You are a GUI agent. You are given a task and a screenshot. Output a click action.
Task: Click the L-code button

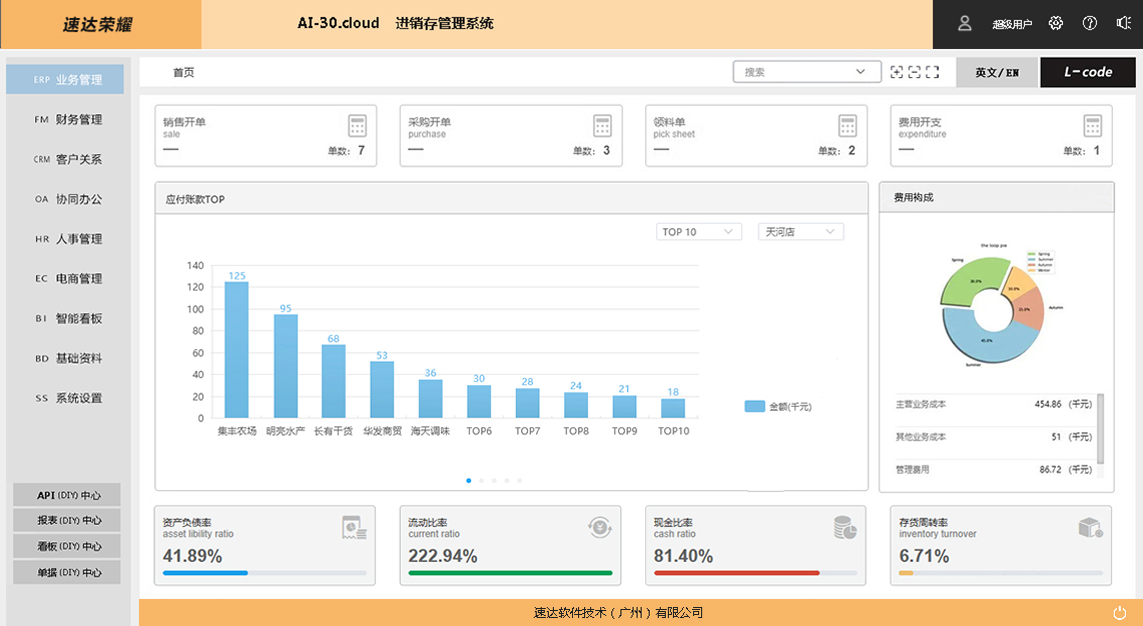(x=1087, y=72)
